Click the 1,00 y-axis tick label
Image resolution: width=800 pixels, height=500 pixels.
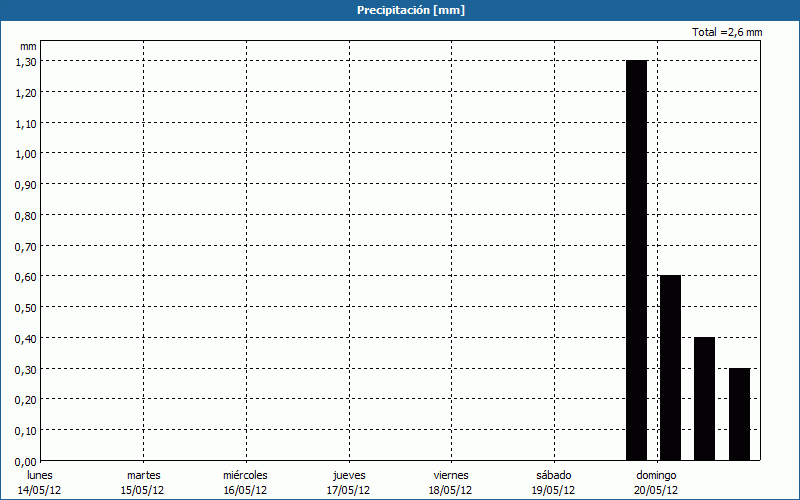(x=25, y=153)
